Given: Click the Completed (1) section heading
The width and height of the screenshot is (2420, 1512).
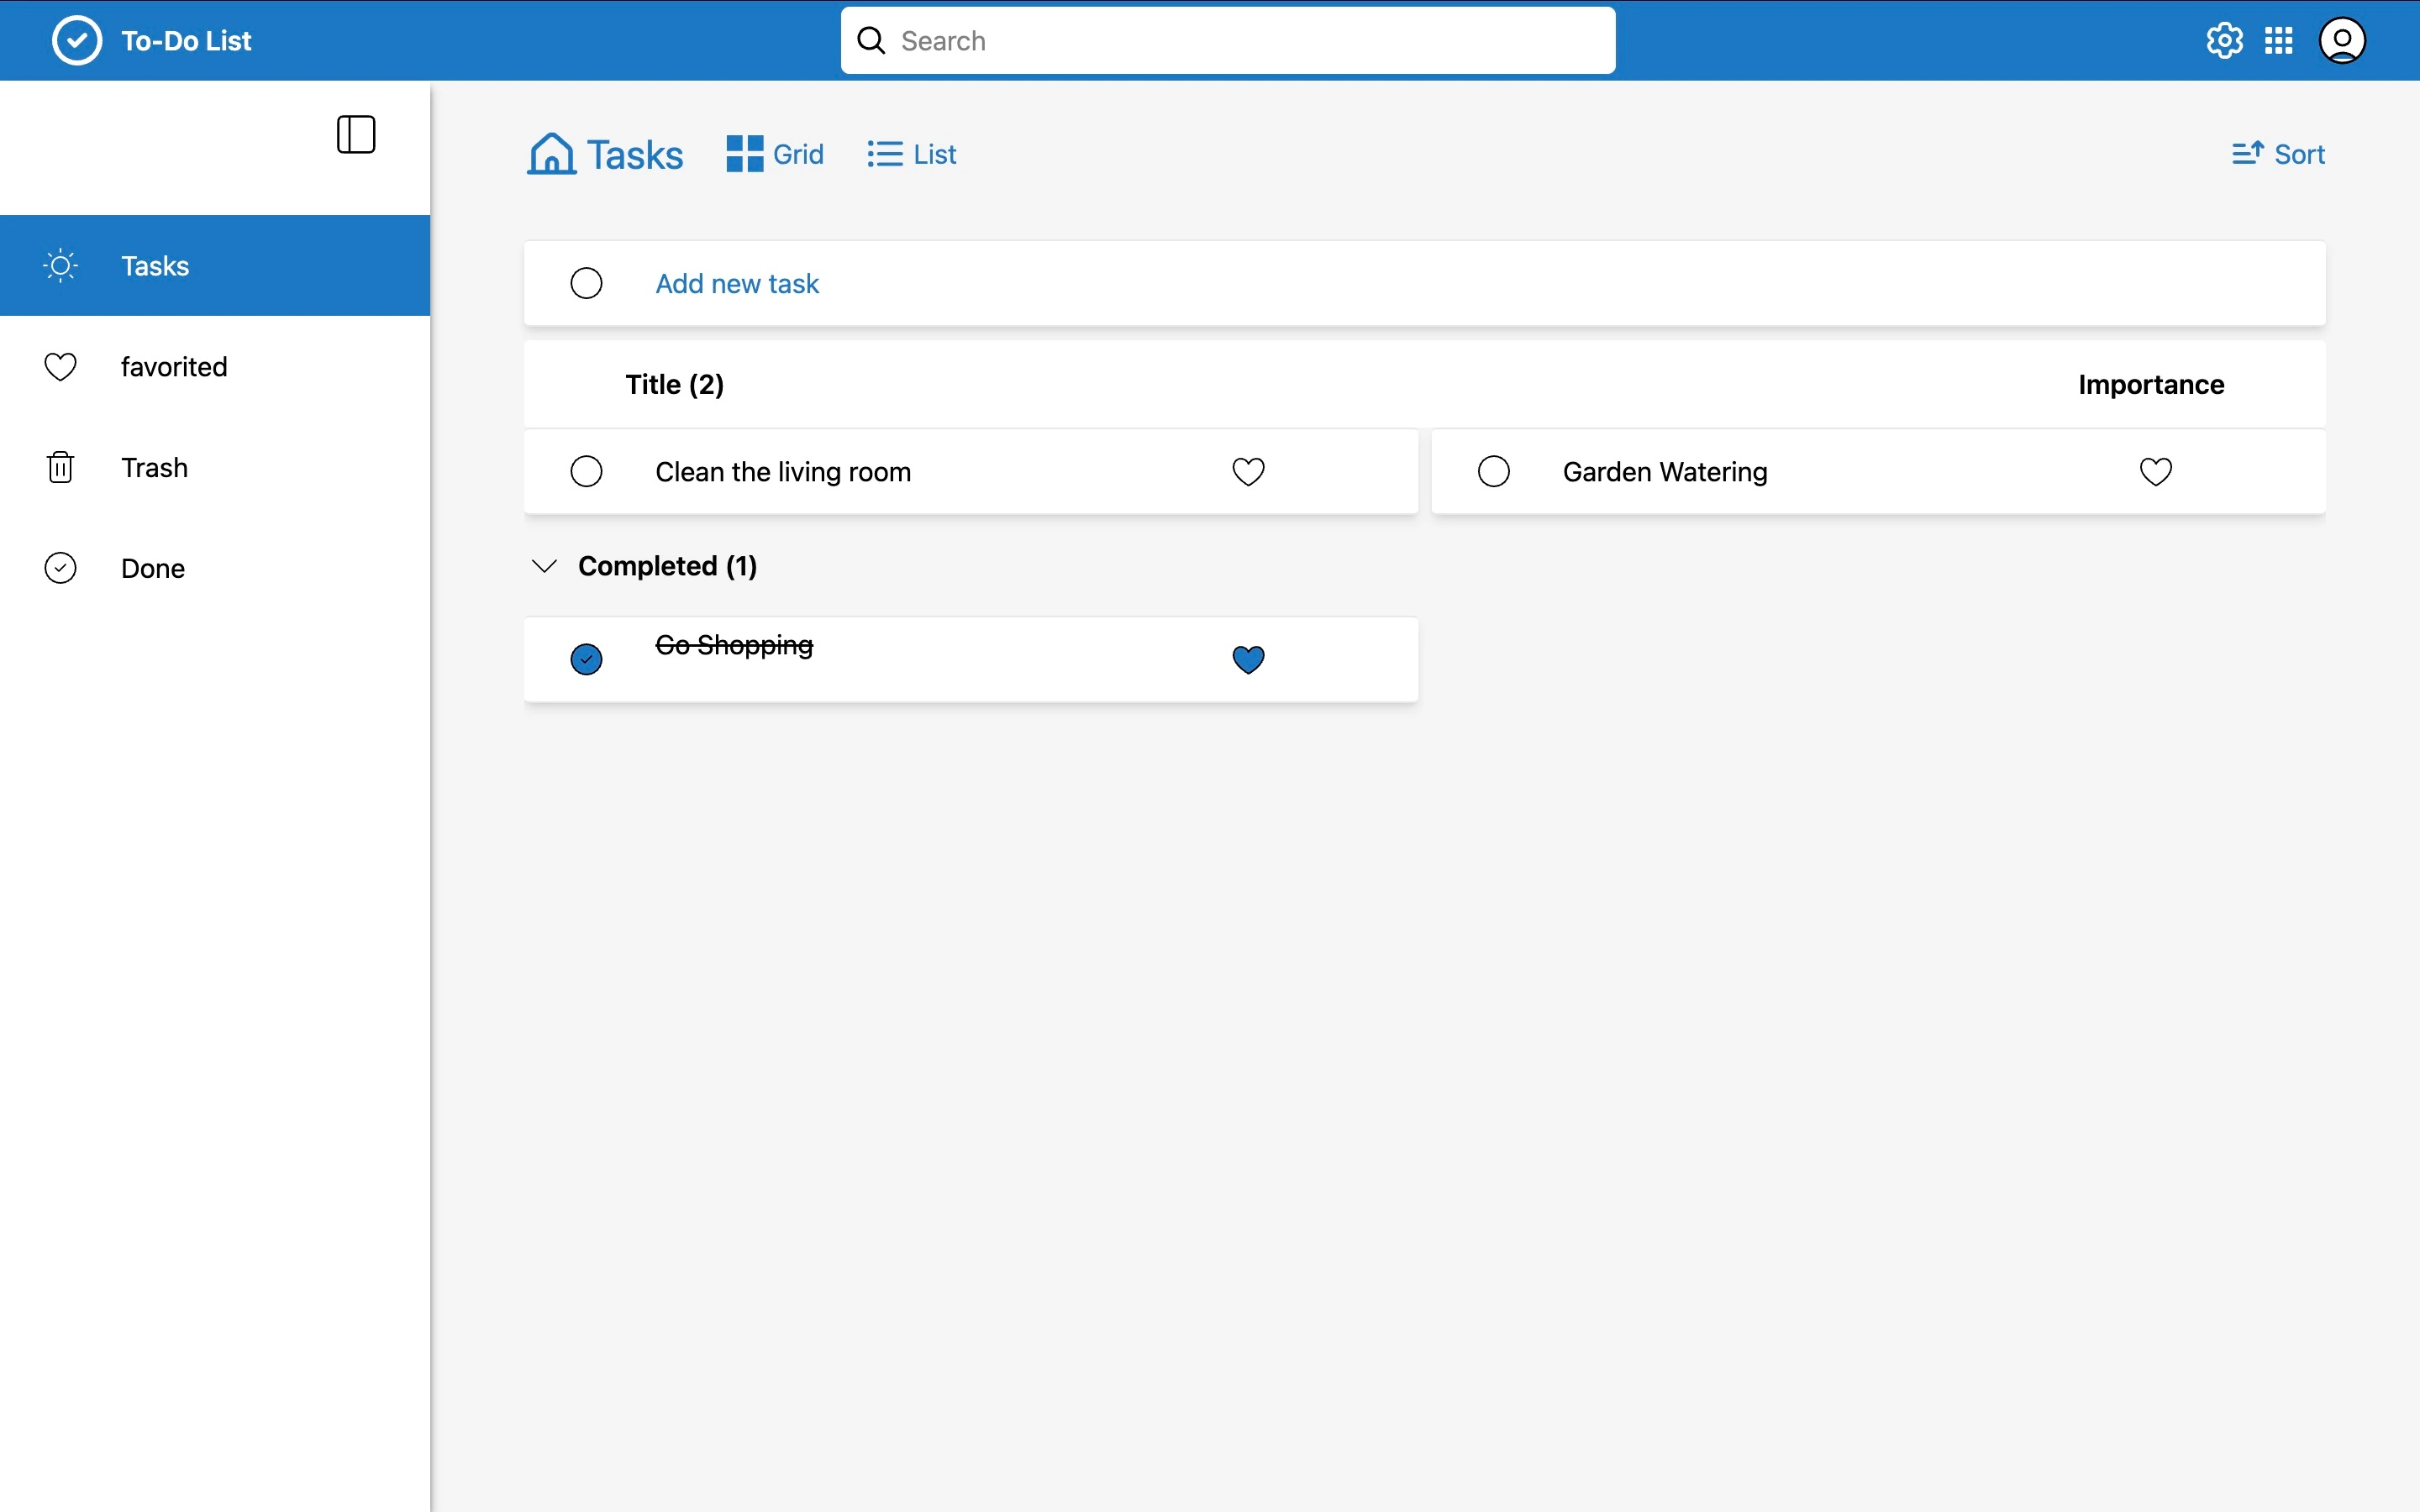Looking at the screenshot, I should tap(667, 566).
